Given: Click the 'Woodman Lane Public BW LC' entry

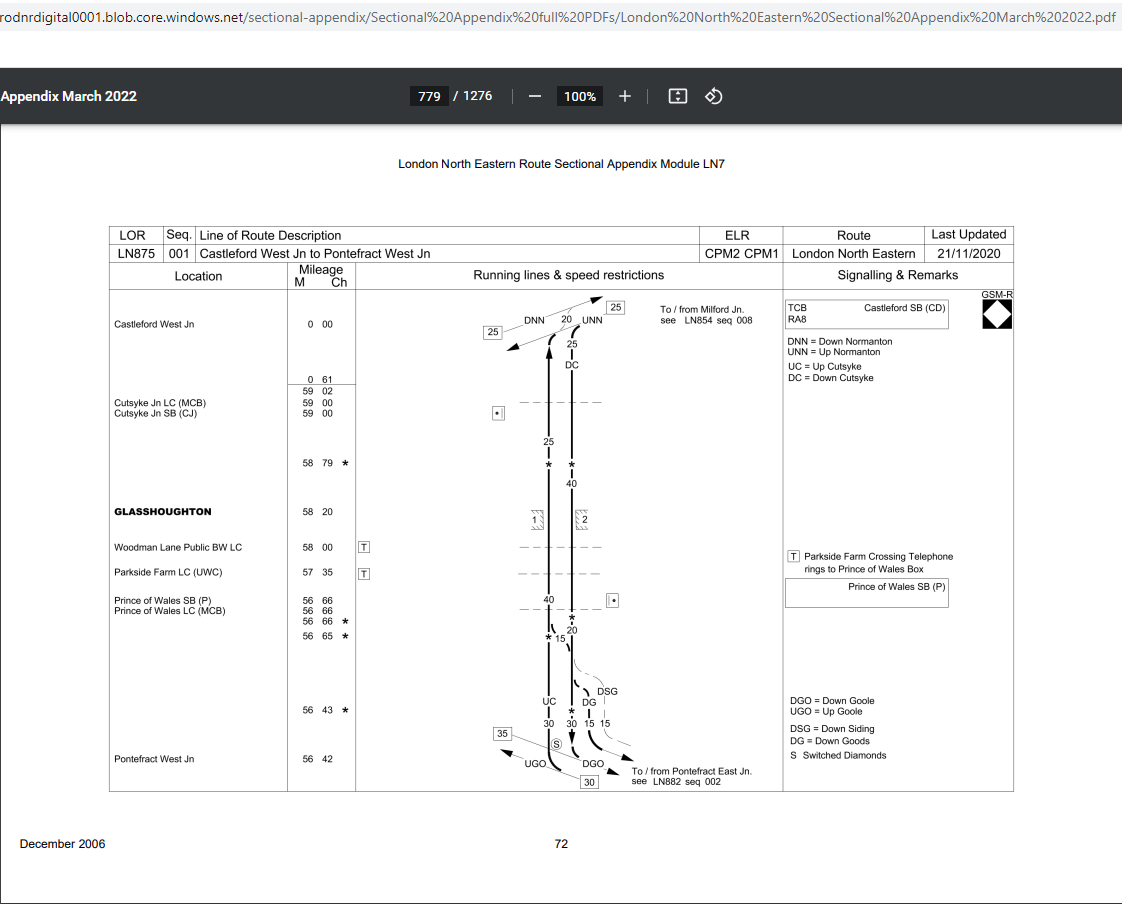Looking at the screenshot, I should pyautogui.click(x=177, y=548).
